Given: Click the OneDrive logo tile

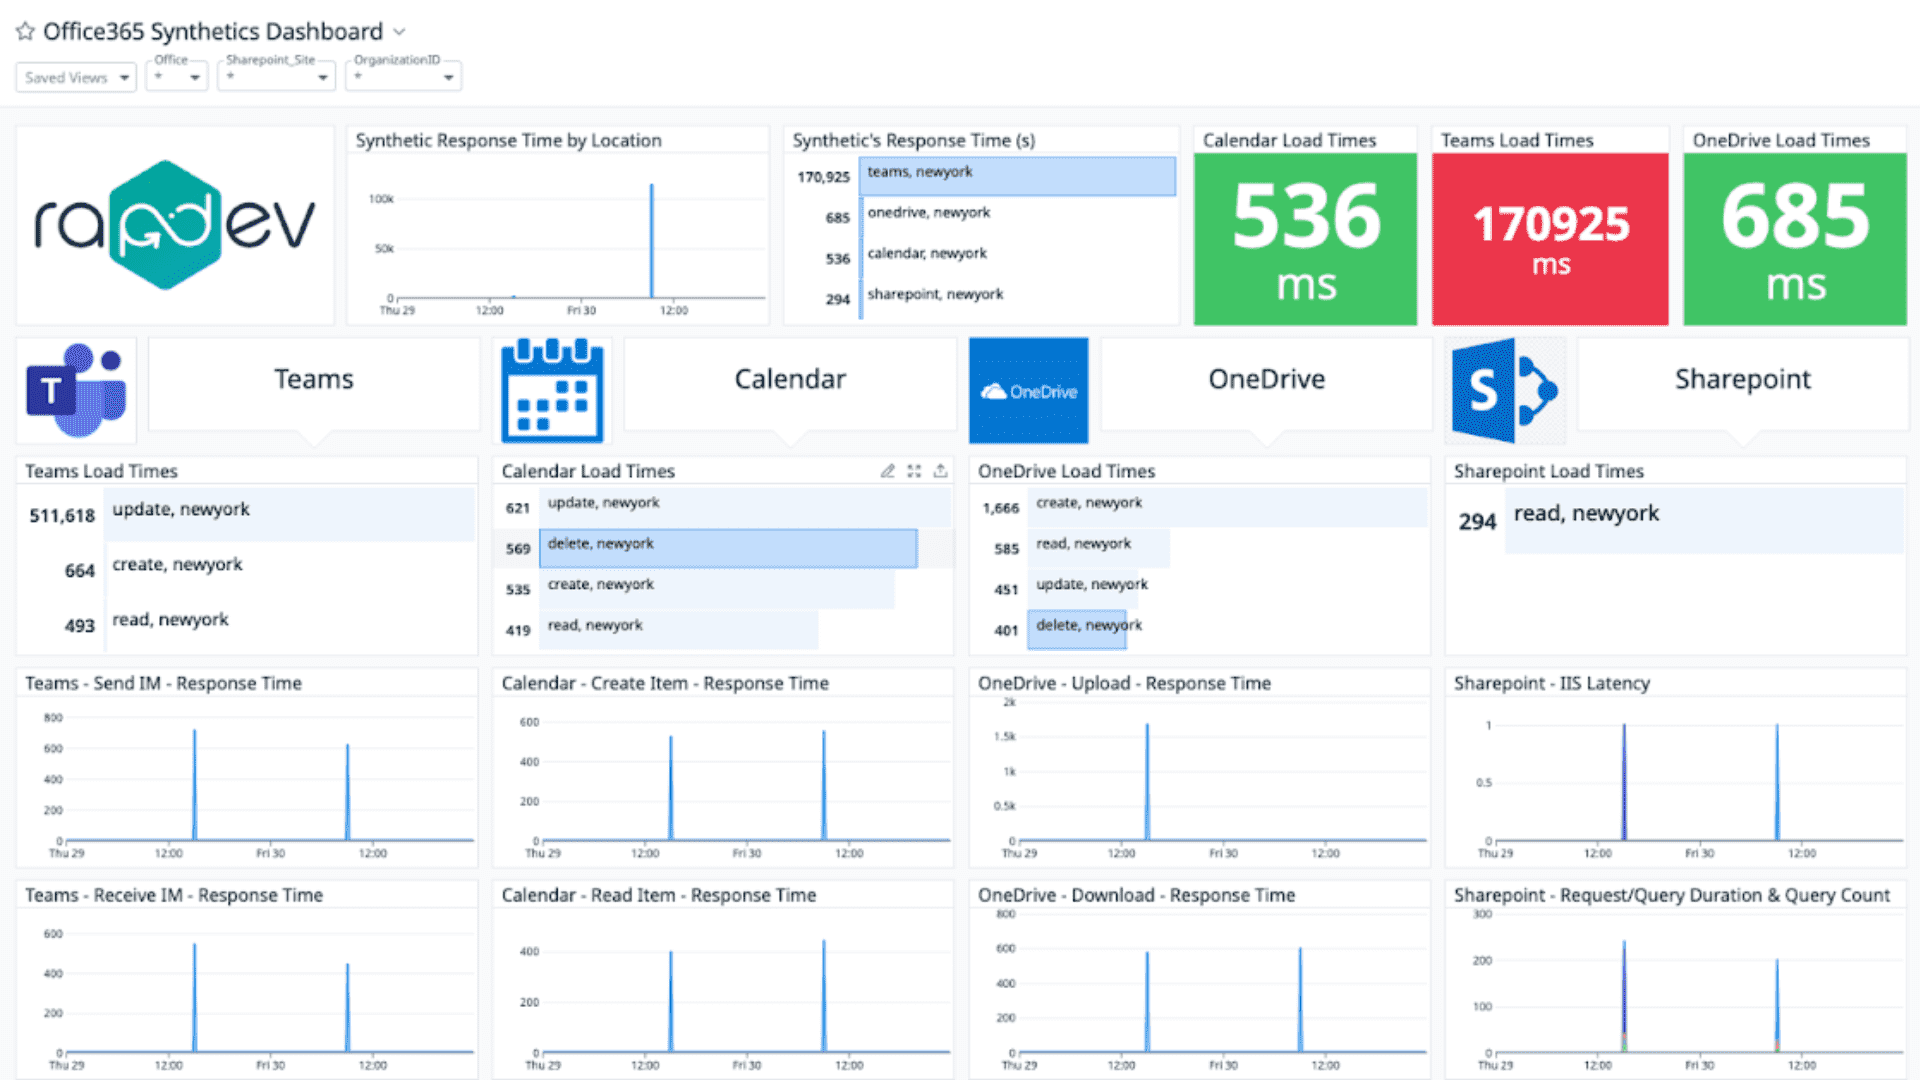Looking at the screenshot, I should pos(1029,390).
